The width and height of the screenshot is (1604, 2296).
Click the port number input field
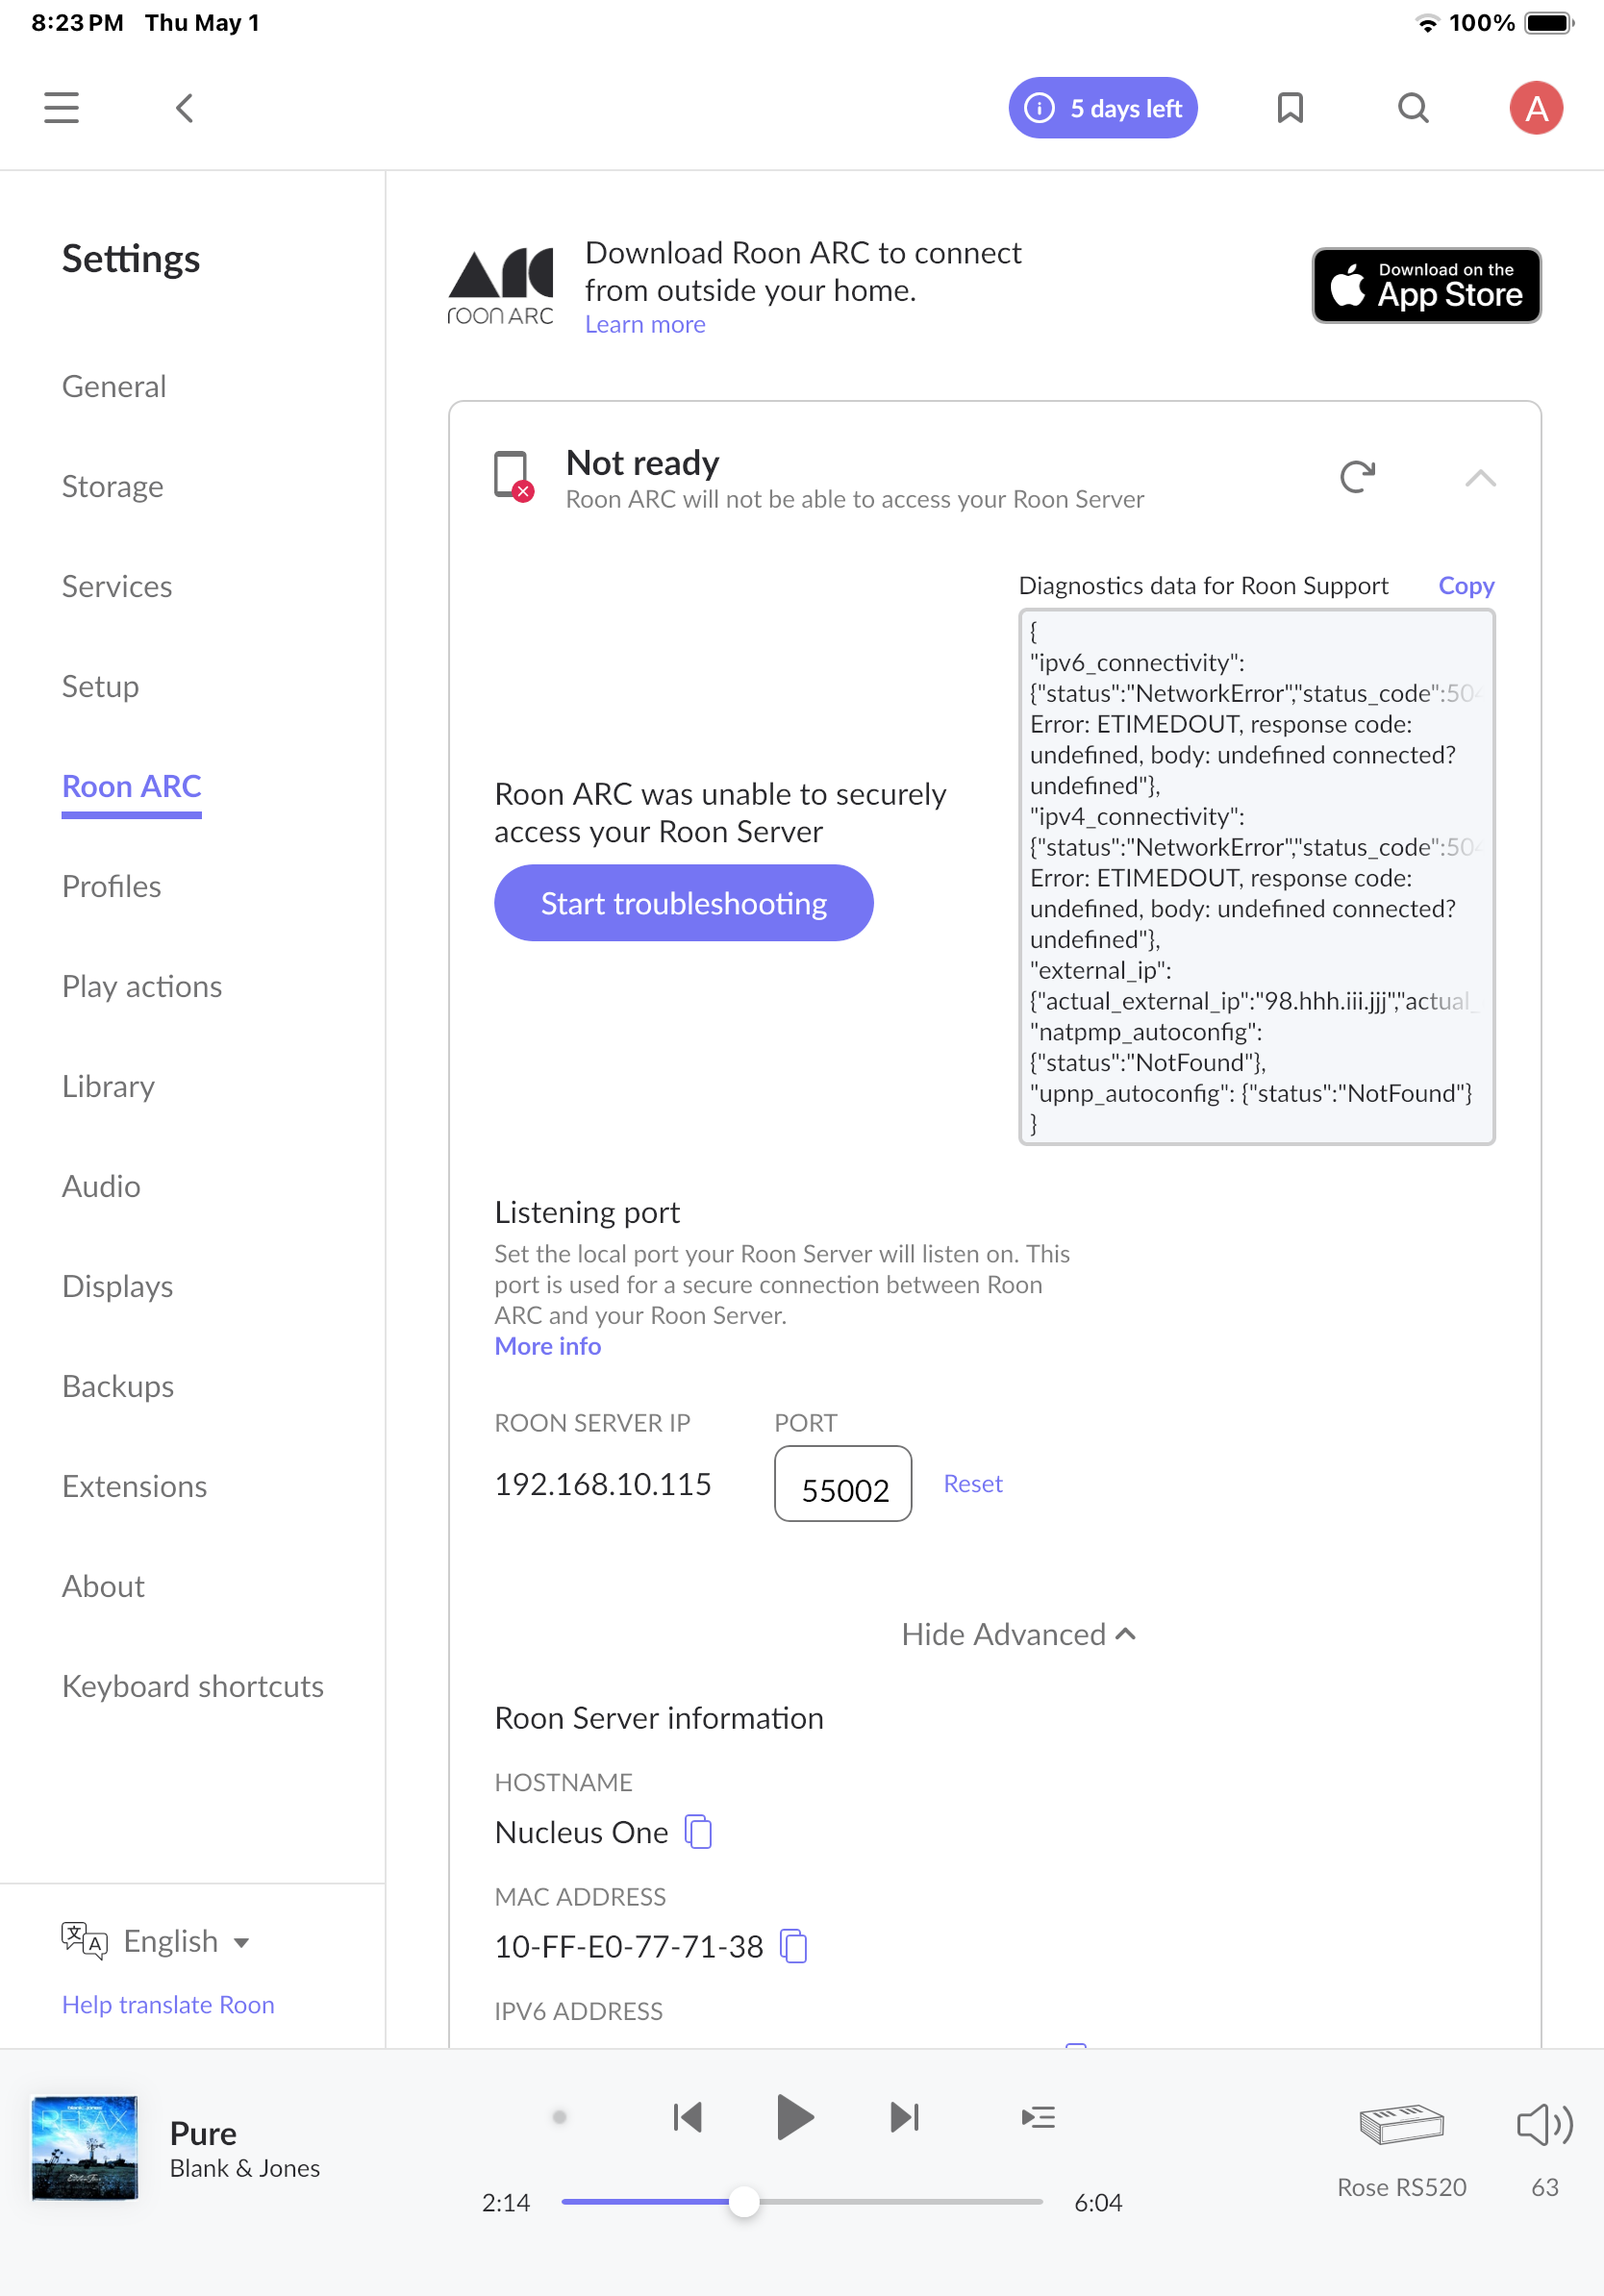pyautogui.click(x=843, y=1484)
